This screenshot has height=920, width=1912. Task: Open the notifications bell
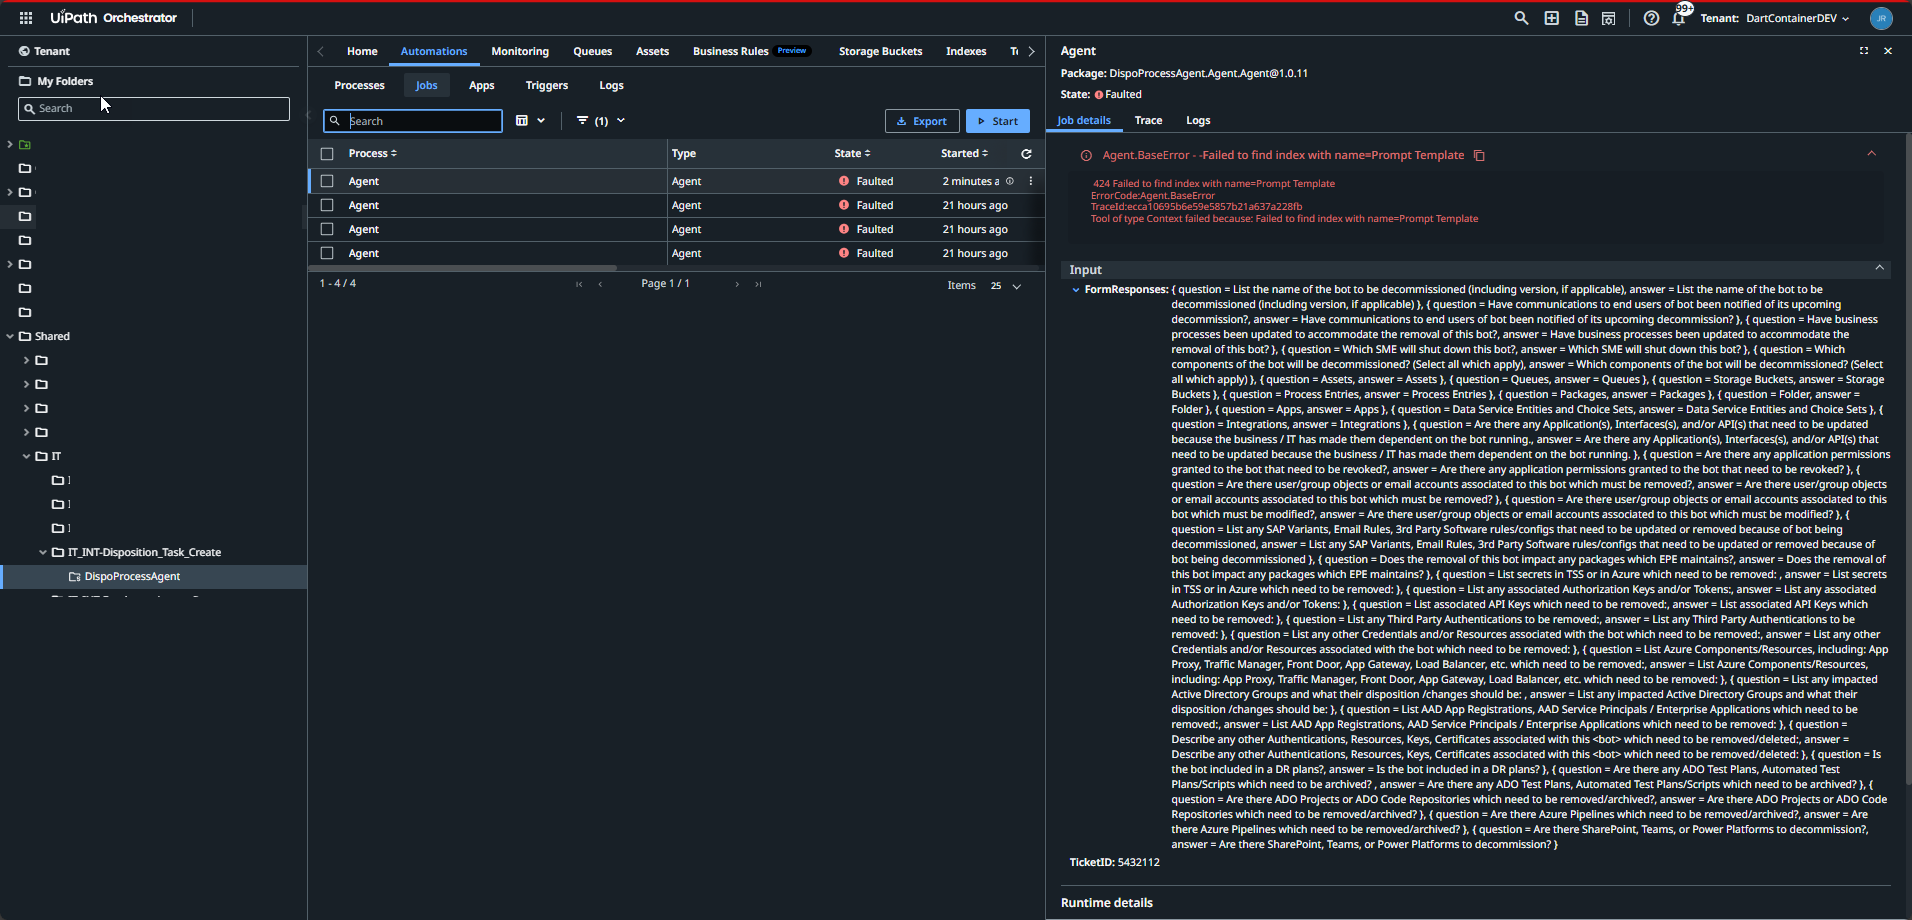(1679, 18)
